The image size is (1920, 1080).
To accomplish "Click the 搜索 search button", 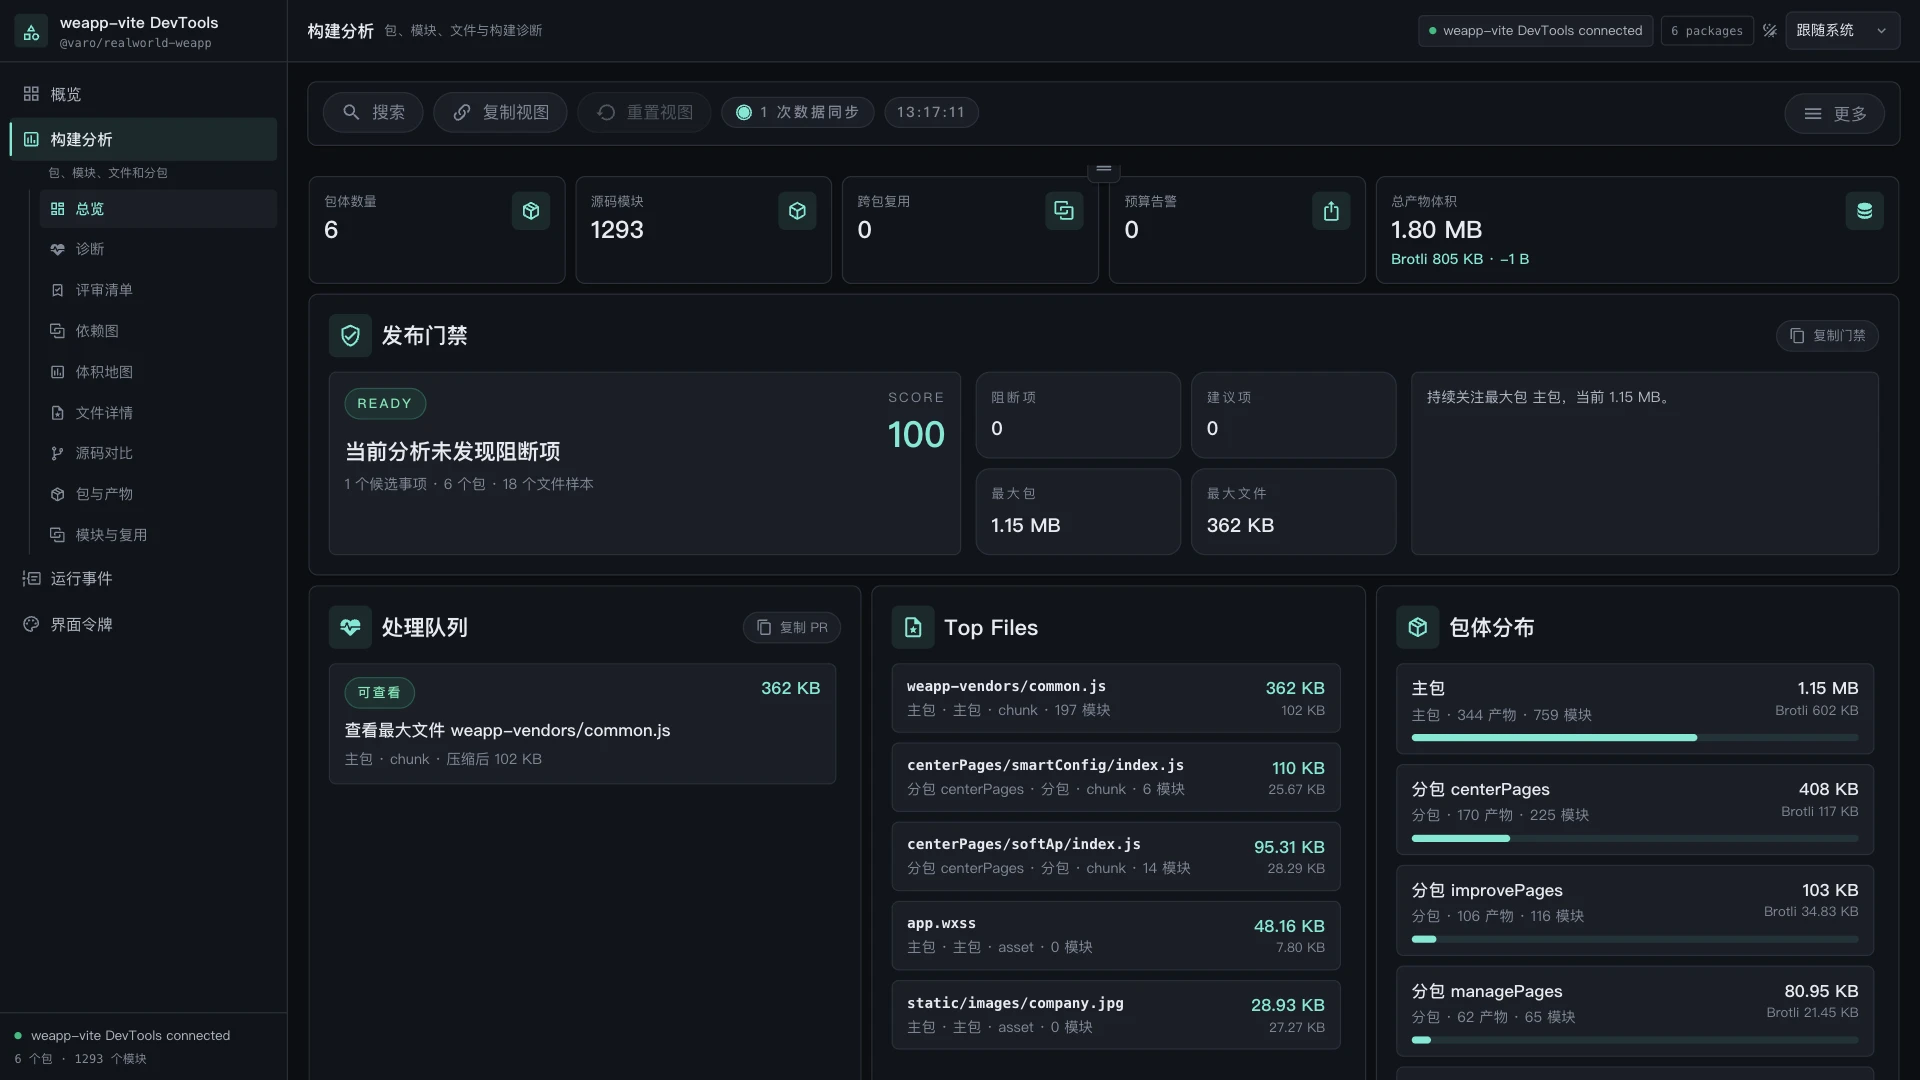I will pyautogui.click(x=373, y=112).
